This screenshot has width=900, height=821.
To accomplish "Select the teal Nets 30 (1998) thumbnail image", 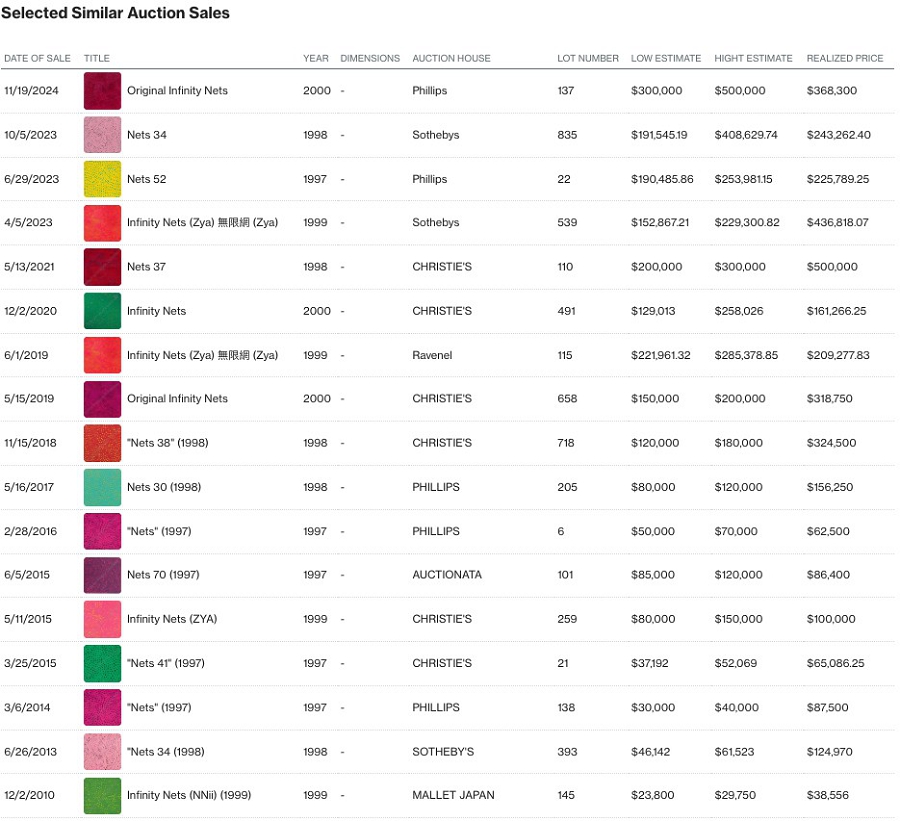I will point(102,487).
